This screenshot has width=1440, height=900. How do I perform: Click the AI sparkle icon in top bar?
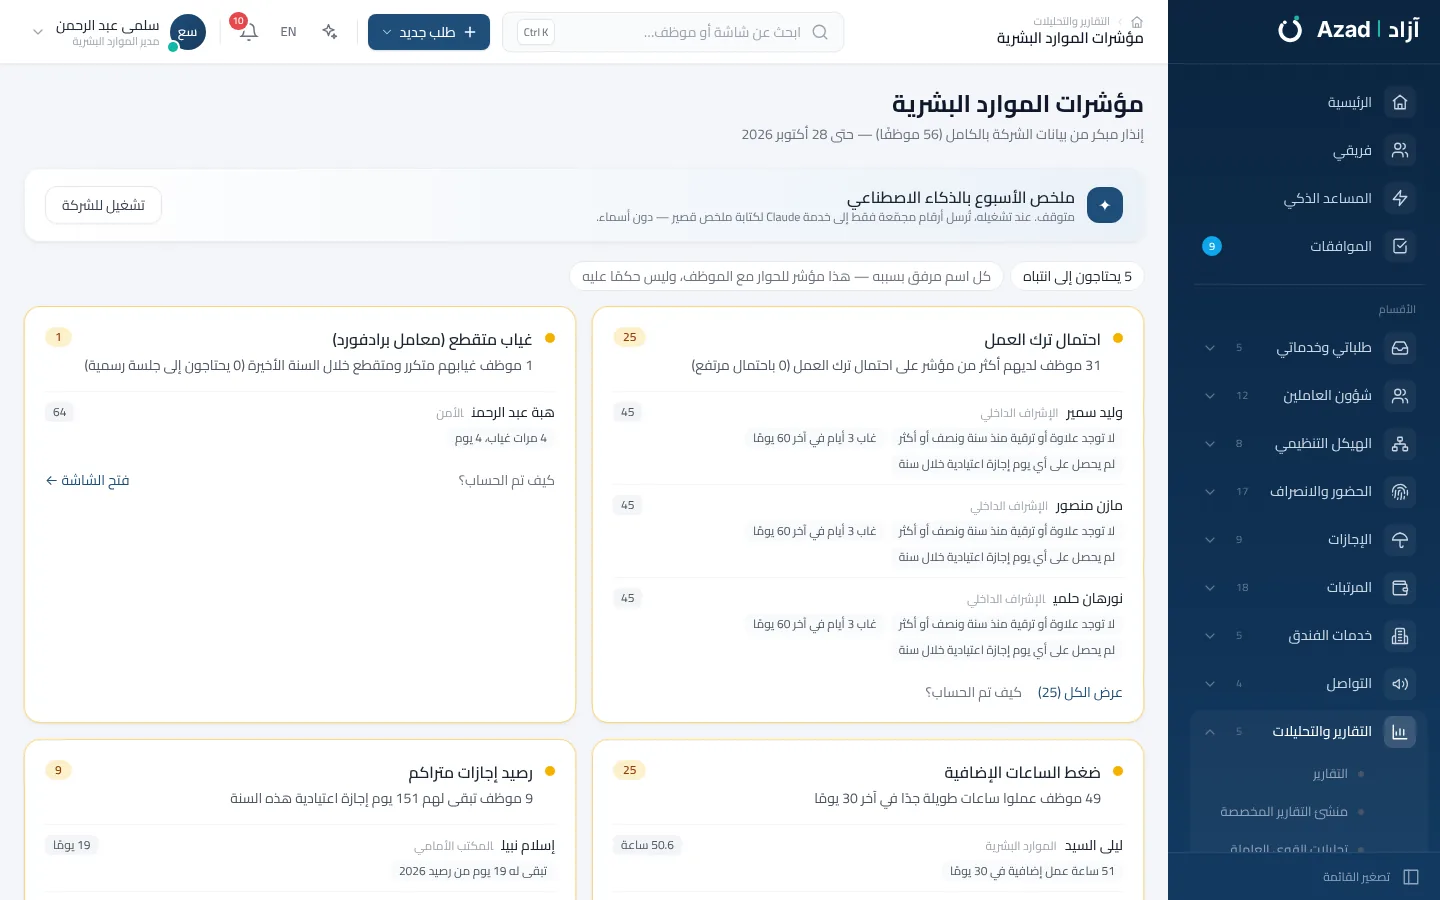tap(330, 32)
